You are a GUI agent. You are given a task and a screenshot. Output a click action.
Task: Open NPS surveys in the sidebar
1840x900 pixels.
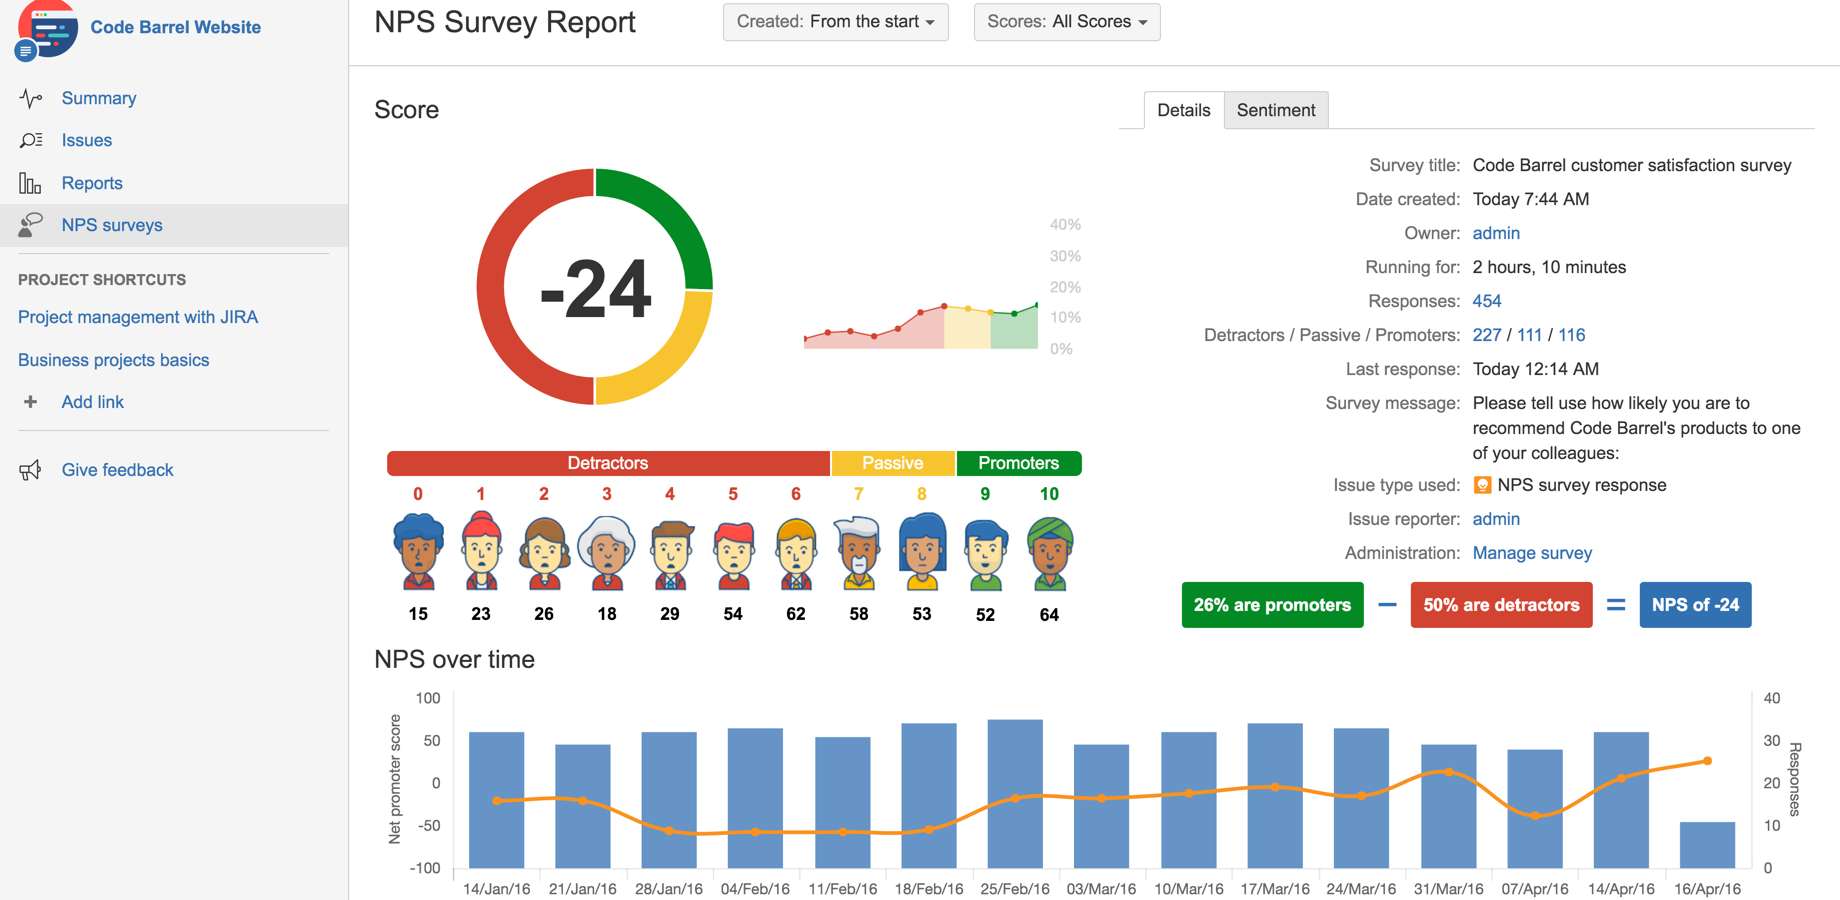pos(112,225)
